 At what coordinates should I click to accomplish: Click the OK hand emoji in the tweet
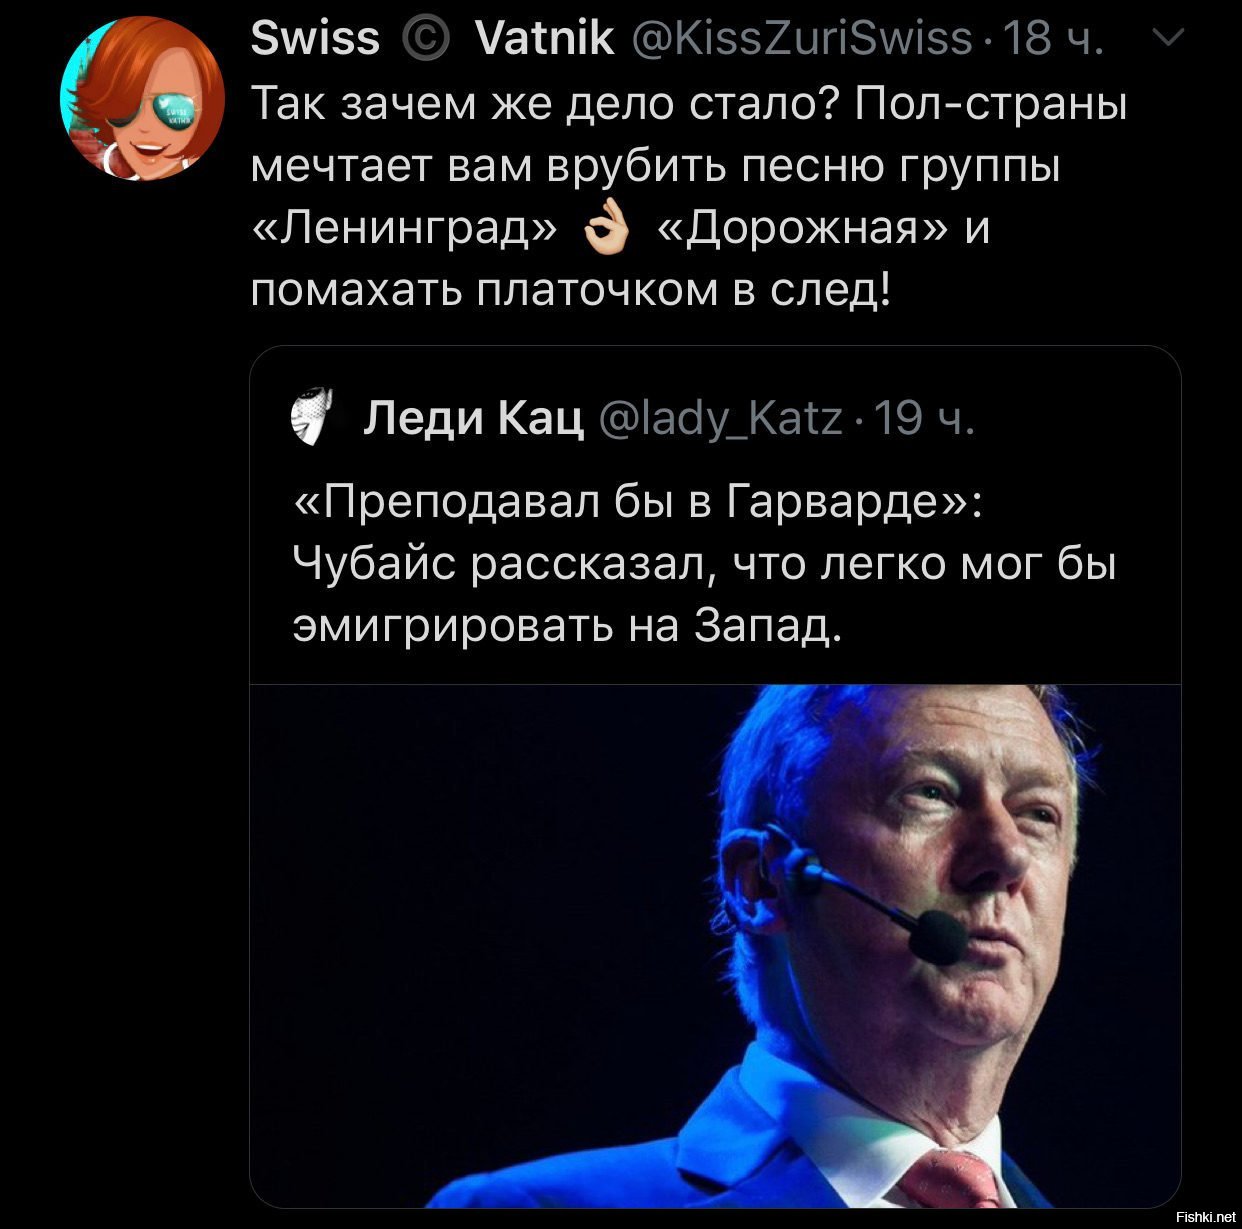(x=606, y=231)
